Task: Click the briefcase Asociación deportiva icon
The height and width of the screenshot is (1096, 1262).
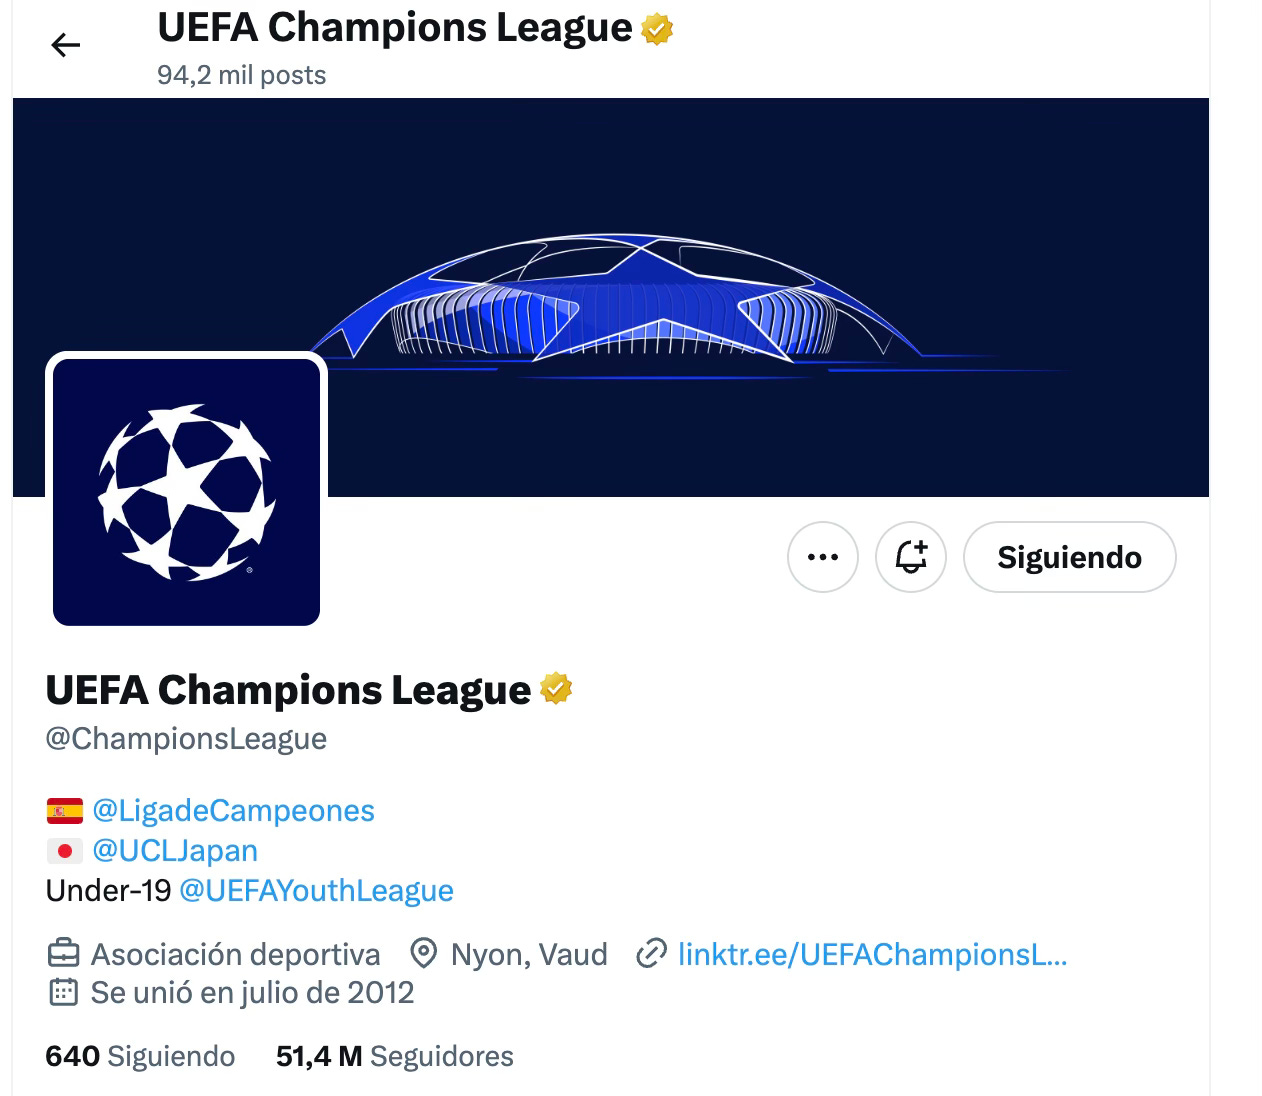Action: 63,953
